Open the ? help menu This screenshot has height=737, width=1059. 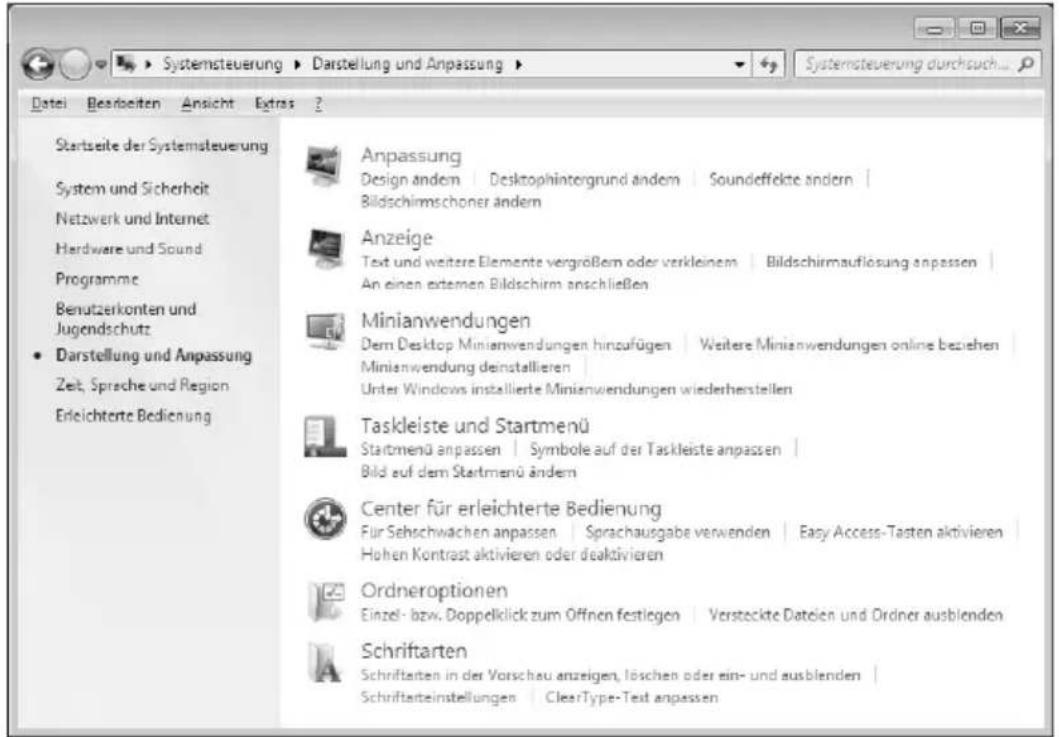pyautogui.click(x=318, y=104)
